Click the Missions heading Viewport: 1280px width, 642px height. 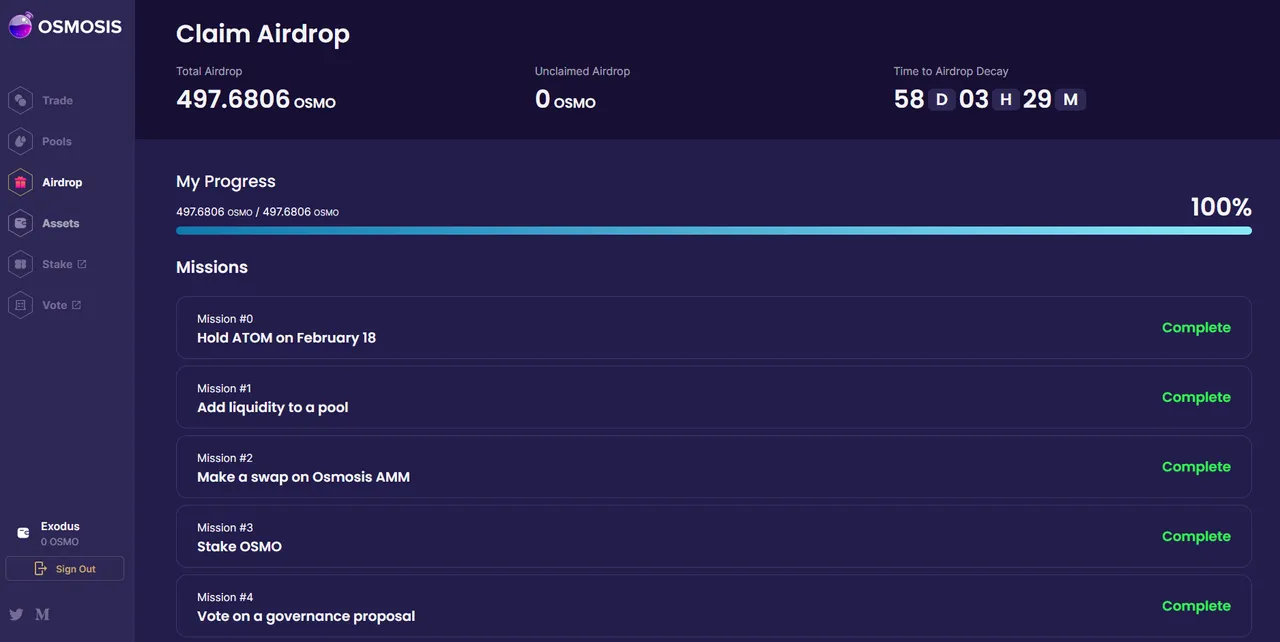212,267
